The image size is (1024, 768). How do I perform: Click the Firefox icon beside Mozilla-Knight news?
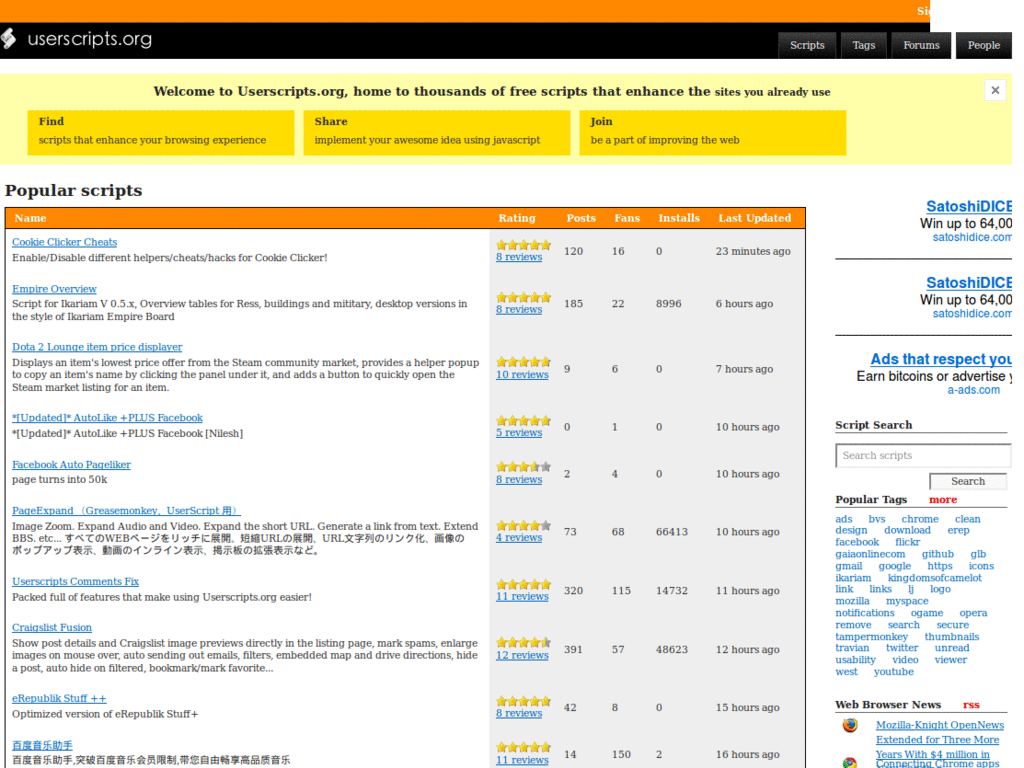tap(850, 725)
